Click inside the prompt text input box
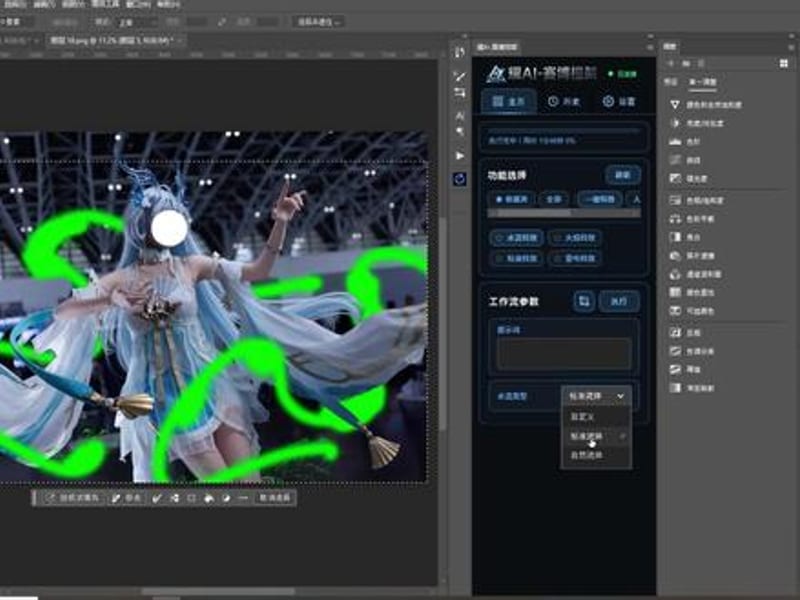800x600 pixels. coord(564,353)
